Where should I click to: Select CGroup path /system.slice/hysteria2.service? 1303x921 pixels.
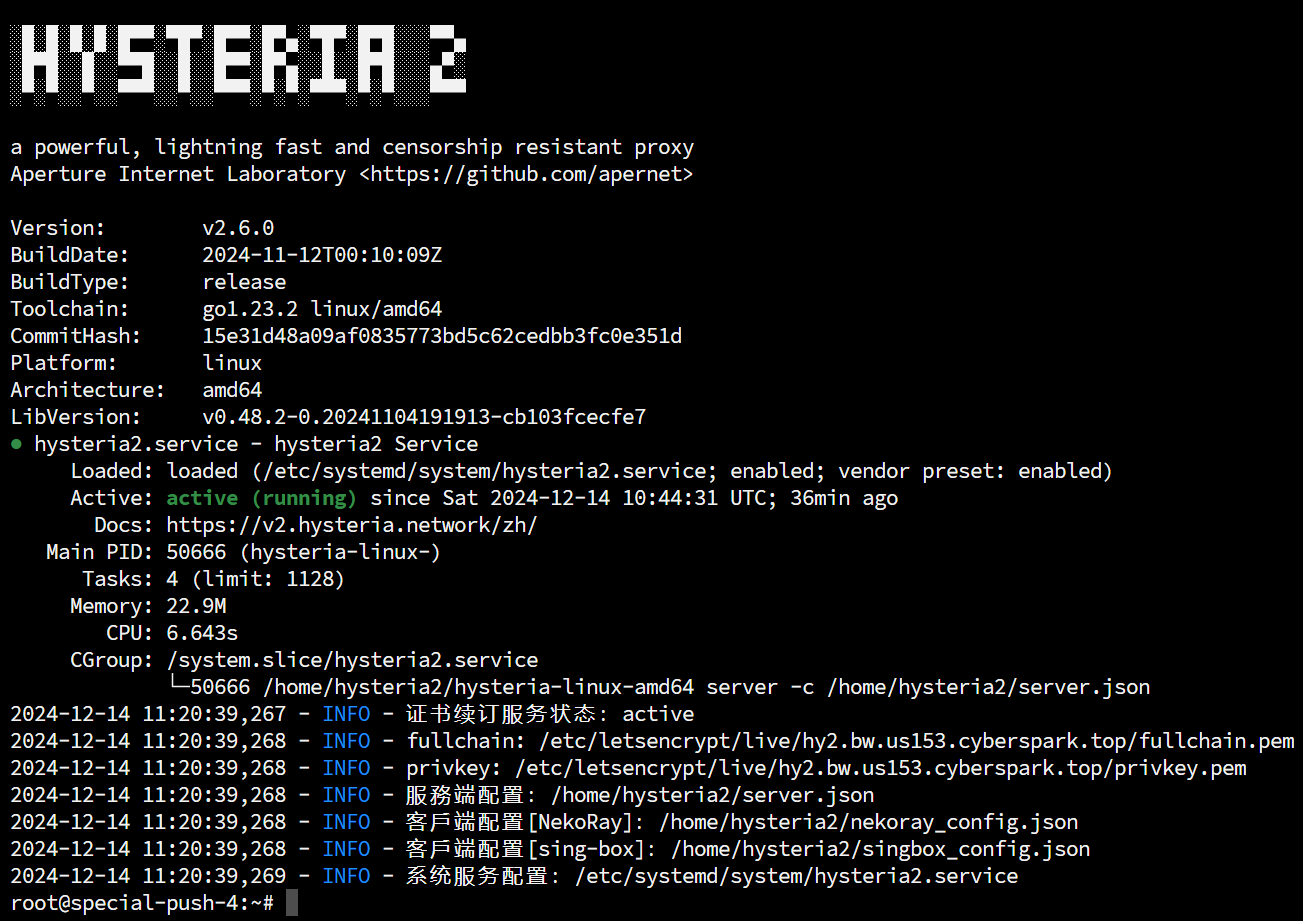click(x=352, y=660)
